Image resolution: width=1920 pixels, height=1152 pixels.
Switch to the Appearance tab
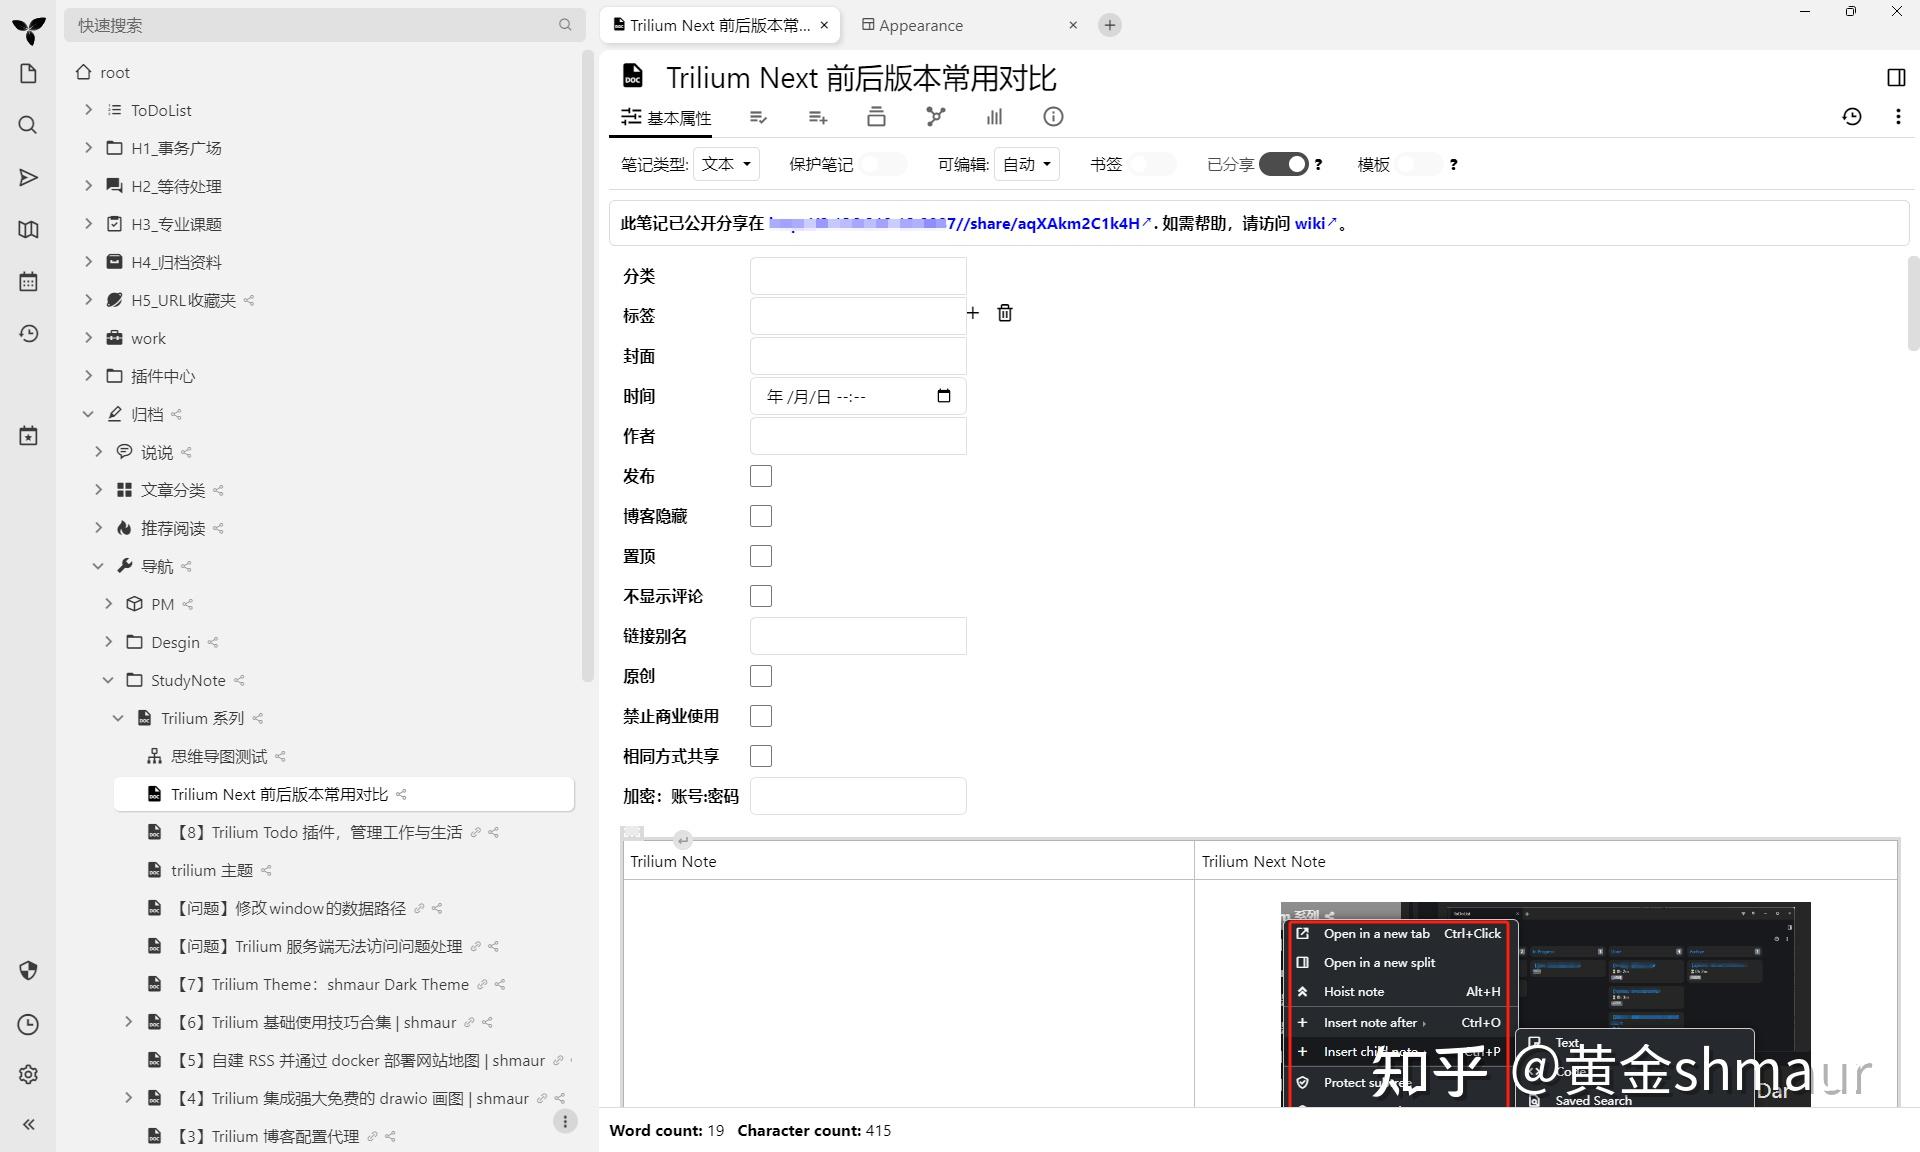click(x=920, y=25)
